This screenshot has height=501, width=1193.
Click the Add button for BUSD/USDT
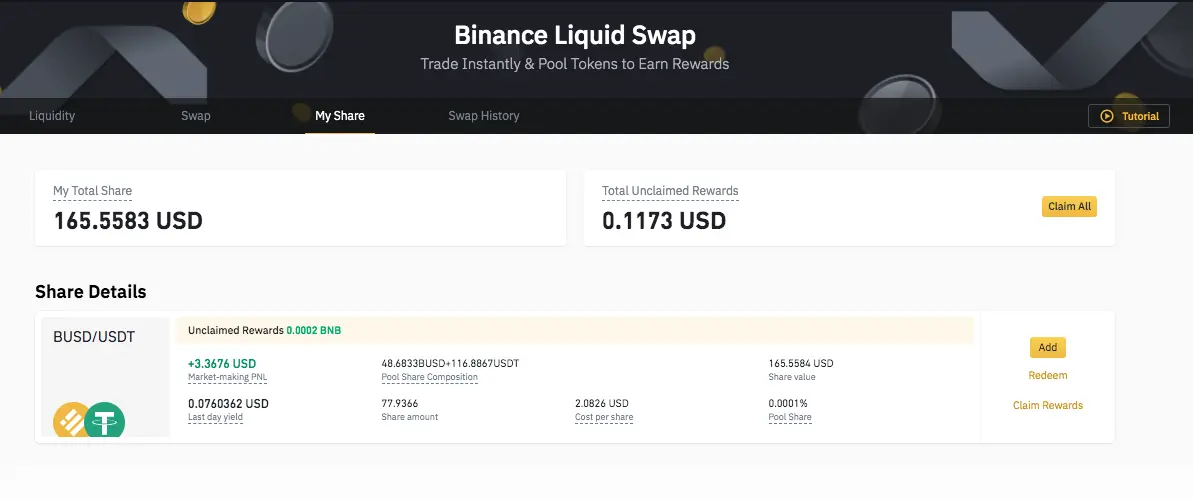(1048, 347)
